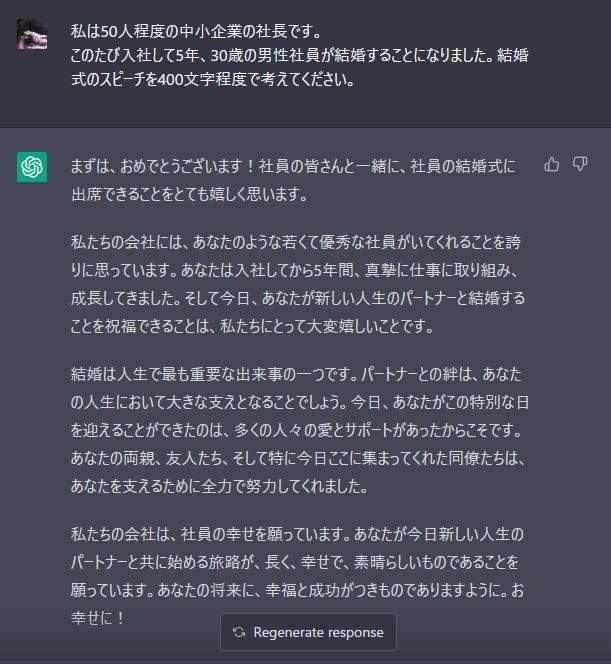Click the circular arrows regenerate icon
611x664 pixels.
(x=239, y=632)
